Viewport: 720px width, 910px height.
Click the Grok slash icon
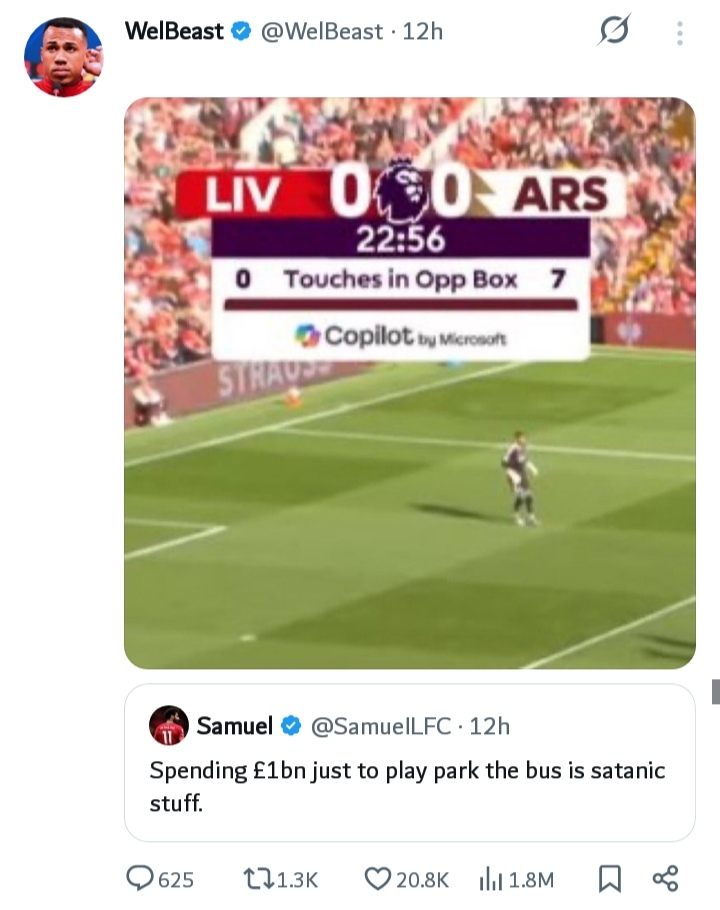(614, 30)
